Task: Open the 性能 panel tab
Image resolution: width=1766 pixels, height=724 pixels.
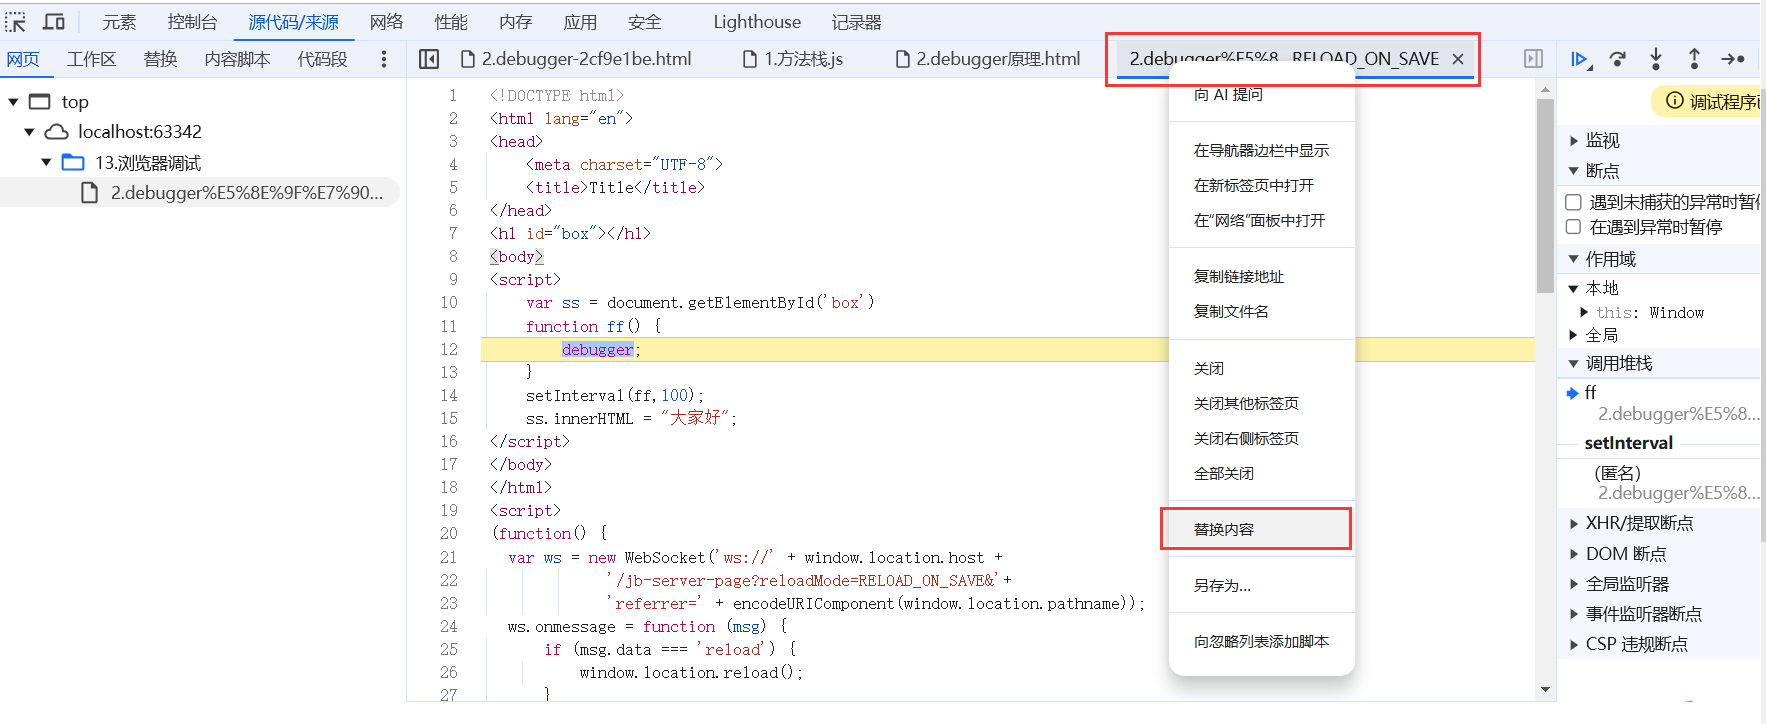Action: (x=451, y=22)
